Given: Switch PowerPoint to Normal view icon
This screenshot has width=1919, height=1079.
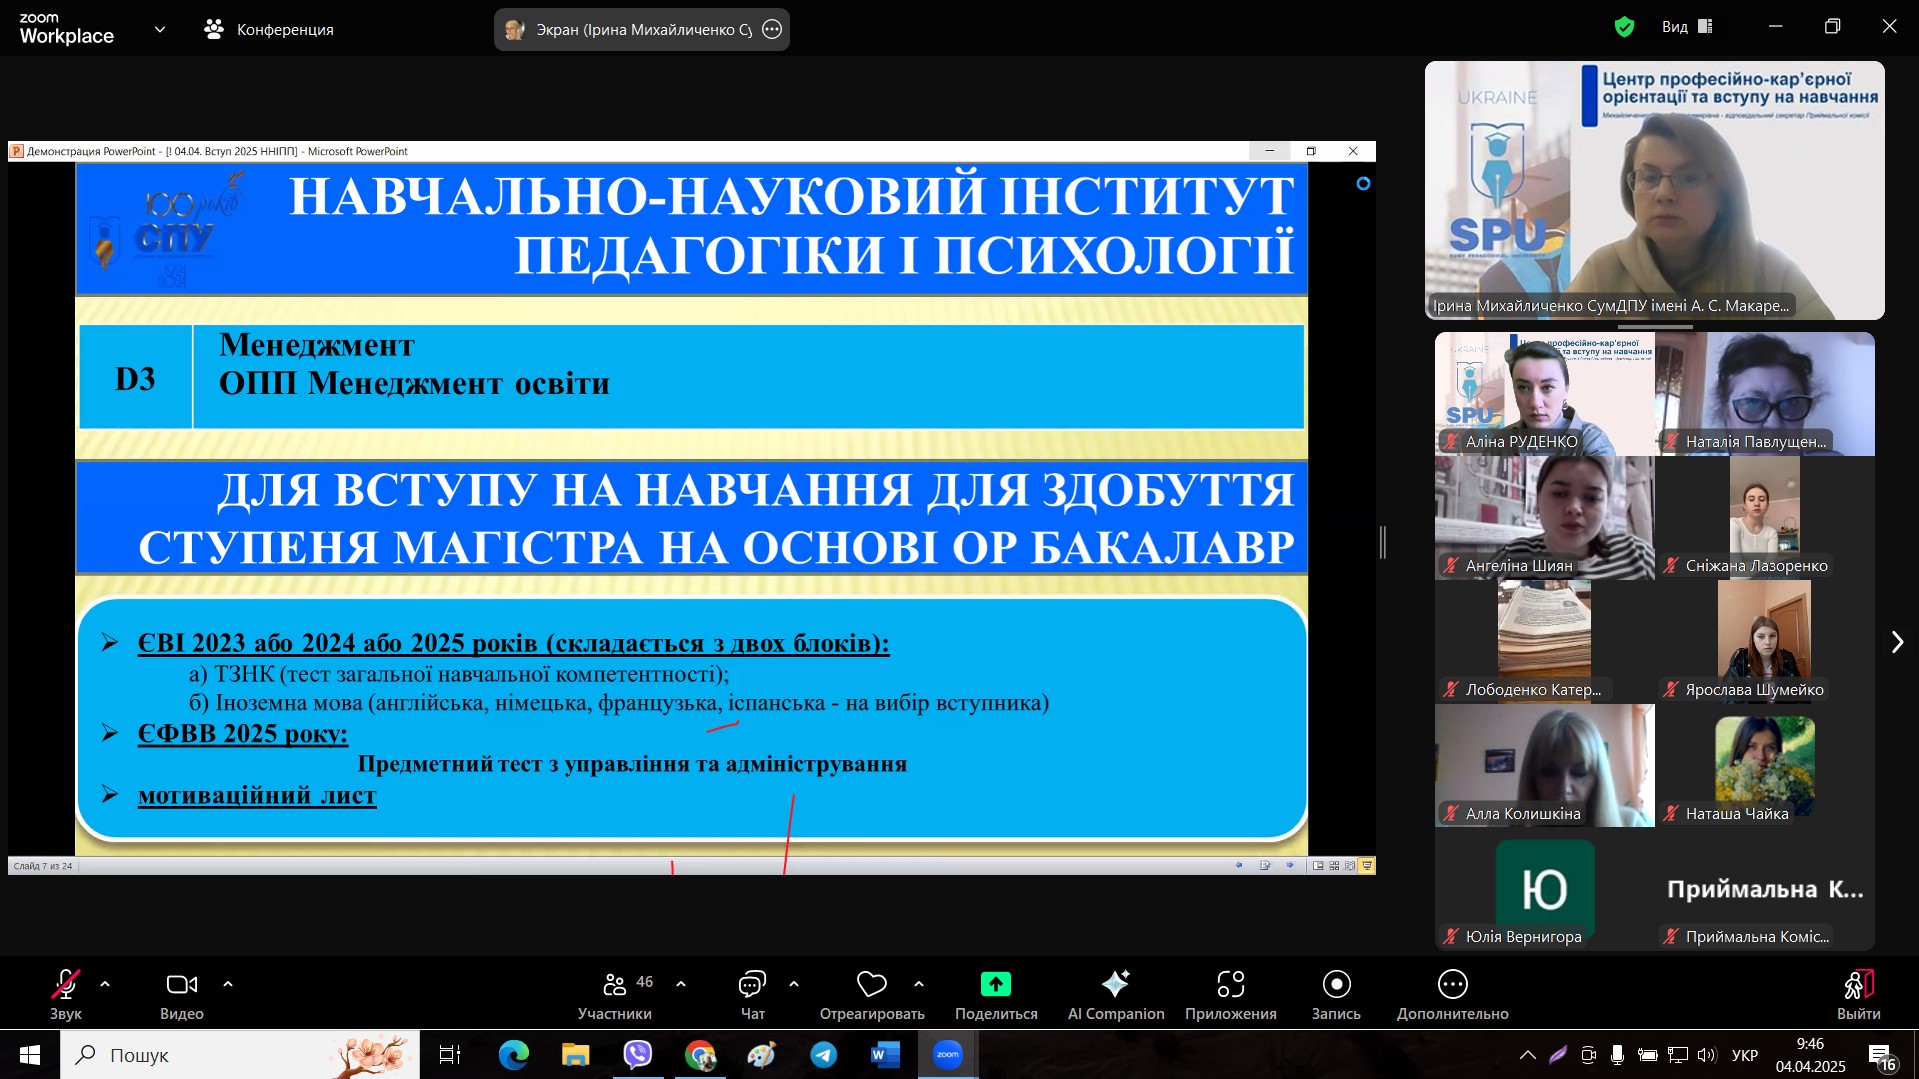Looking at the screenshot, I should click(1318, 866).
